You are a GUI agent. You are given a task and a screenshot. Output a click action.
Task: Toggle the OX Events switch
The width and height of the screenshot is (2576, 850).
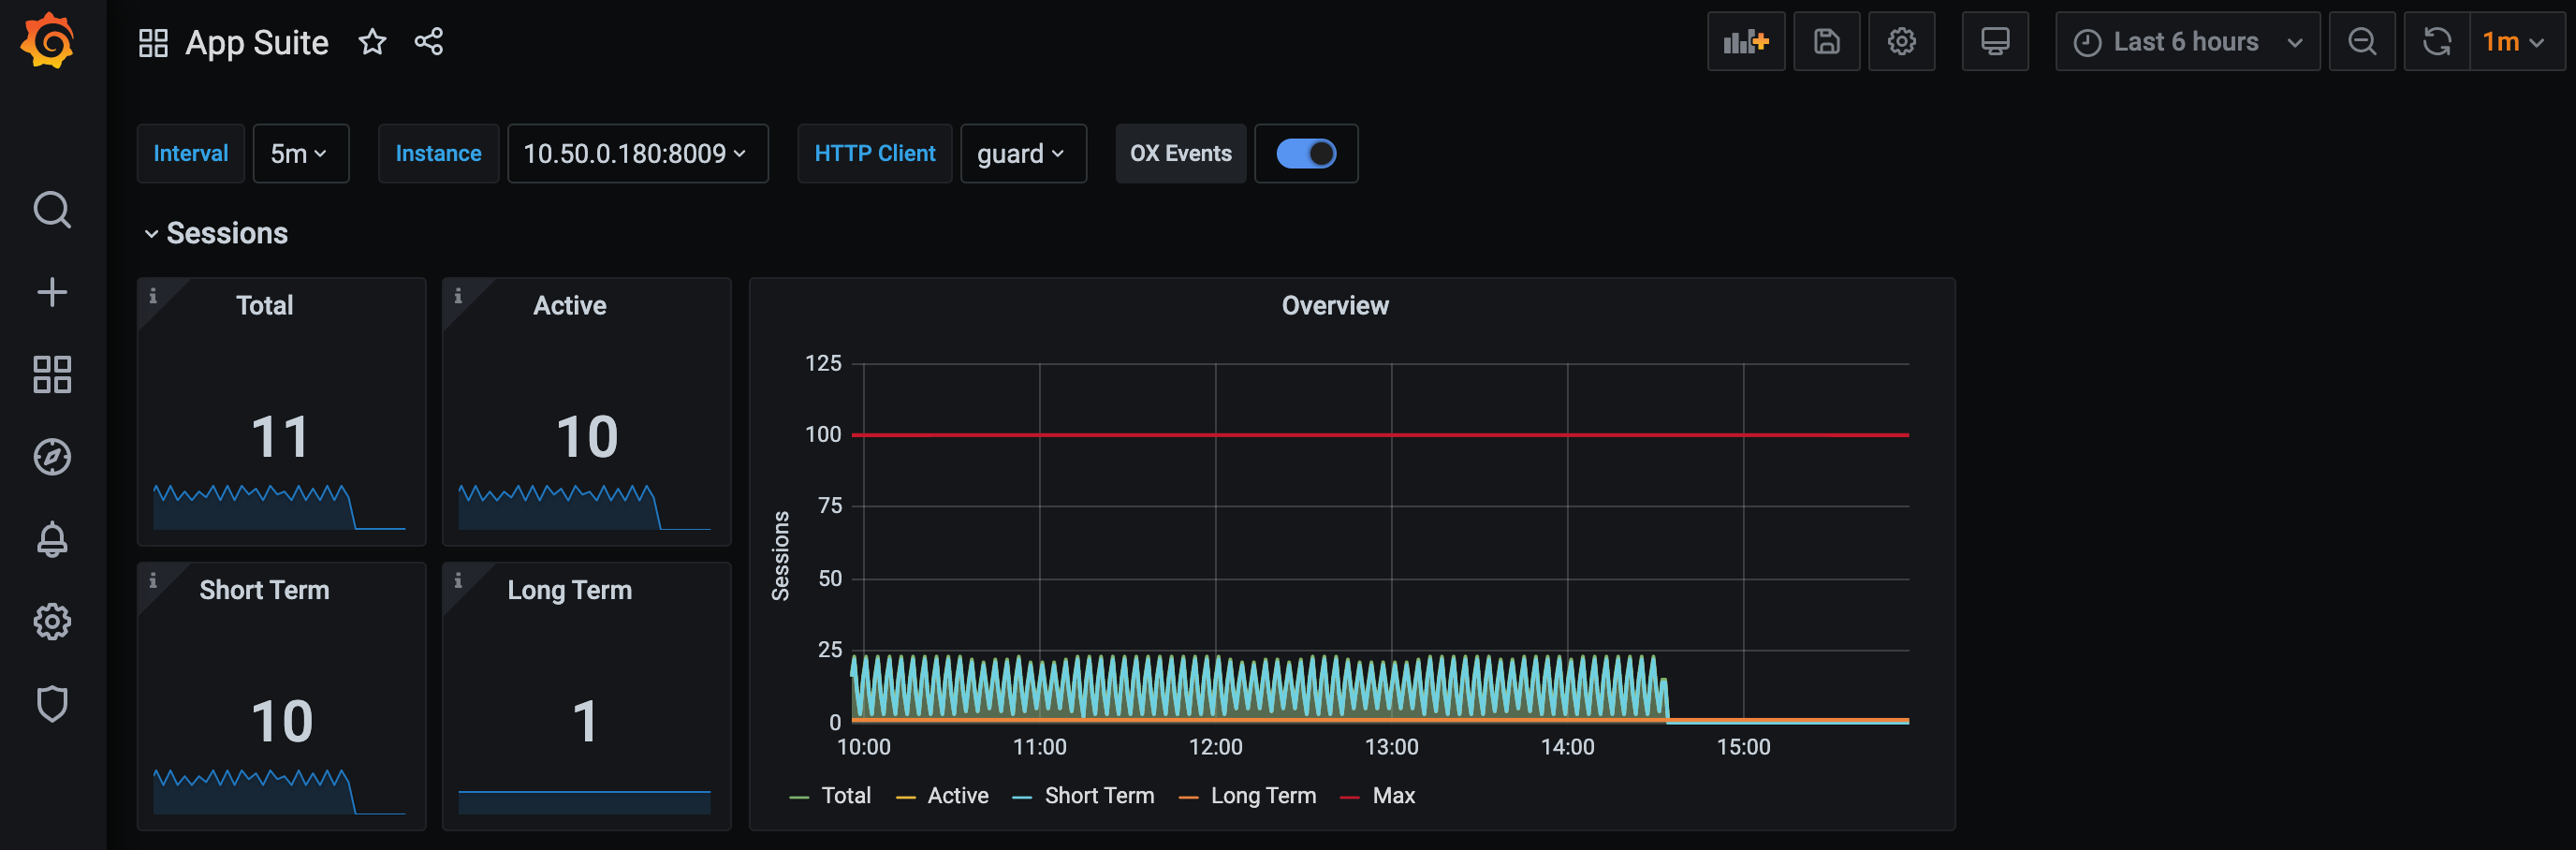(x=1306, y=153)
